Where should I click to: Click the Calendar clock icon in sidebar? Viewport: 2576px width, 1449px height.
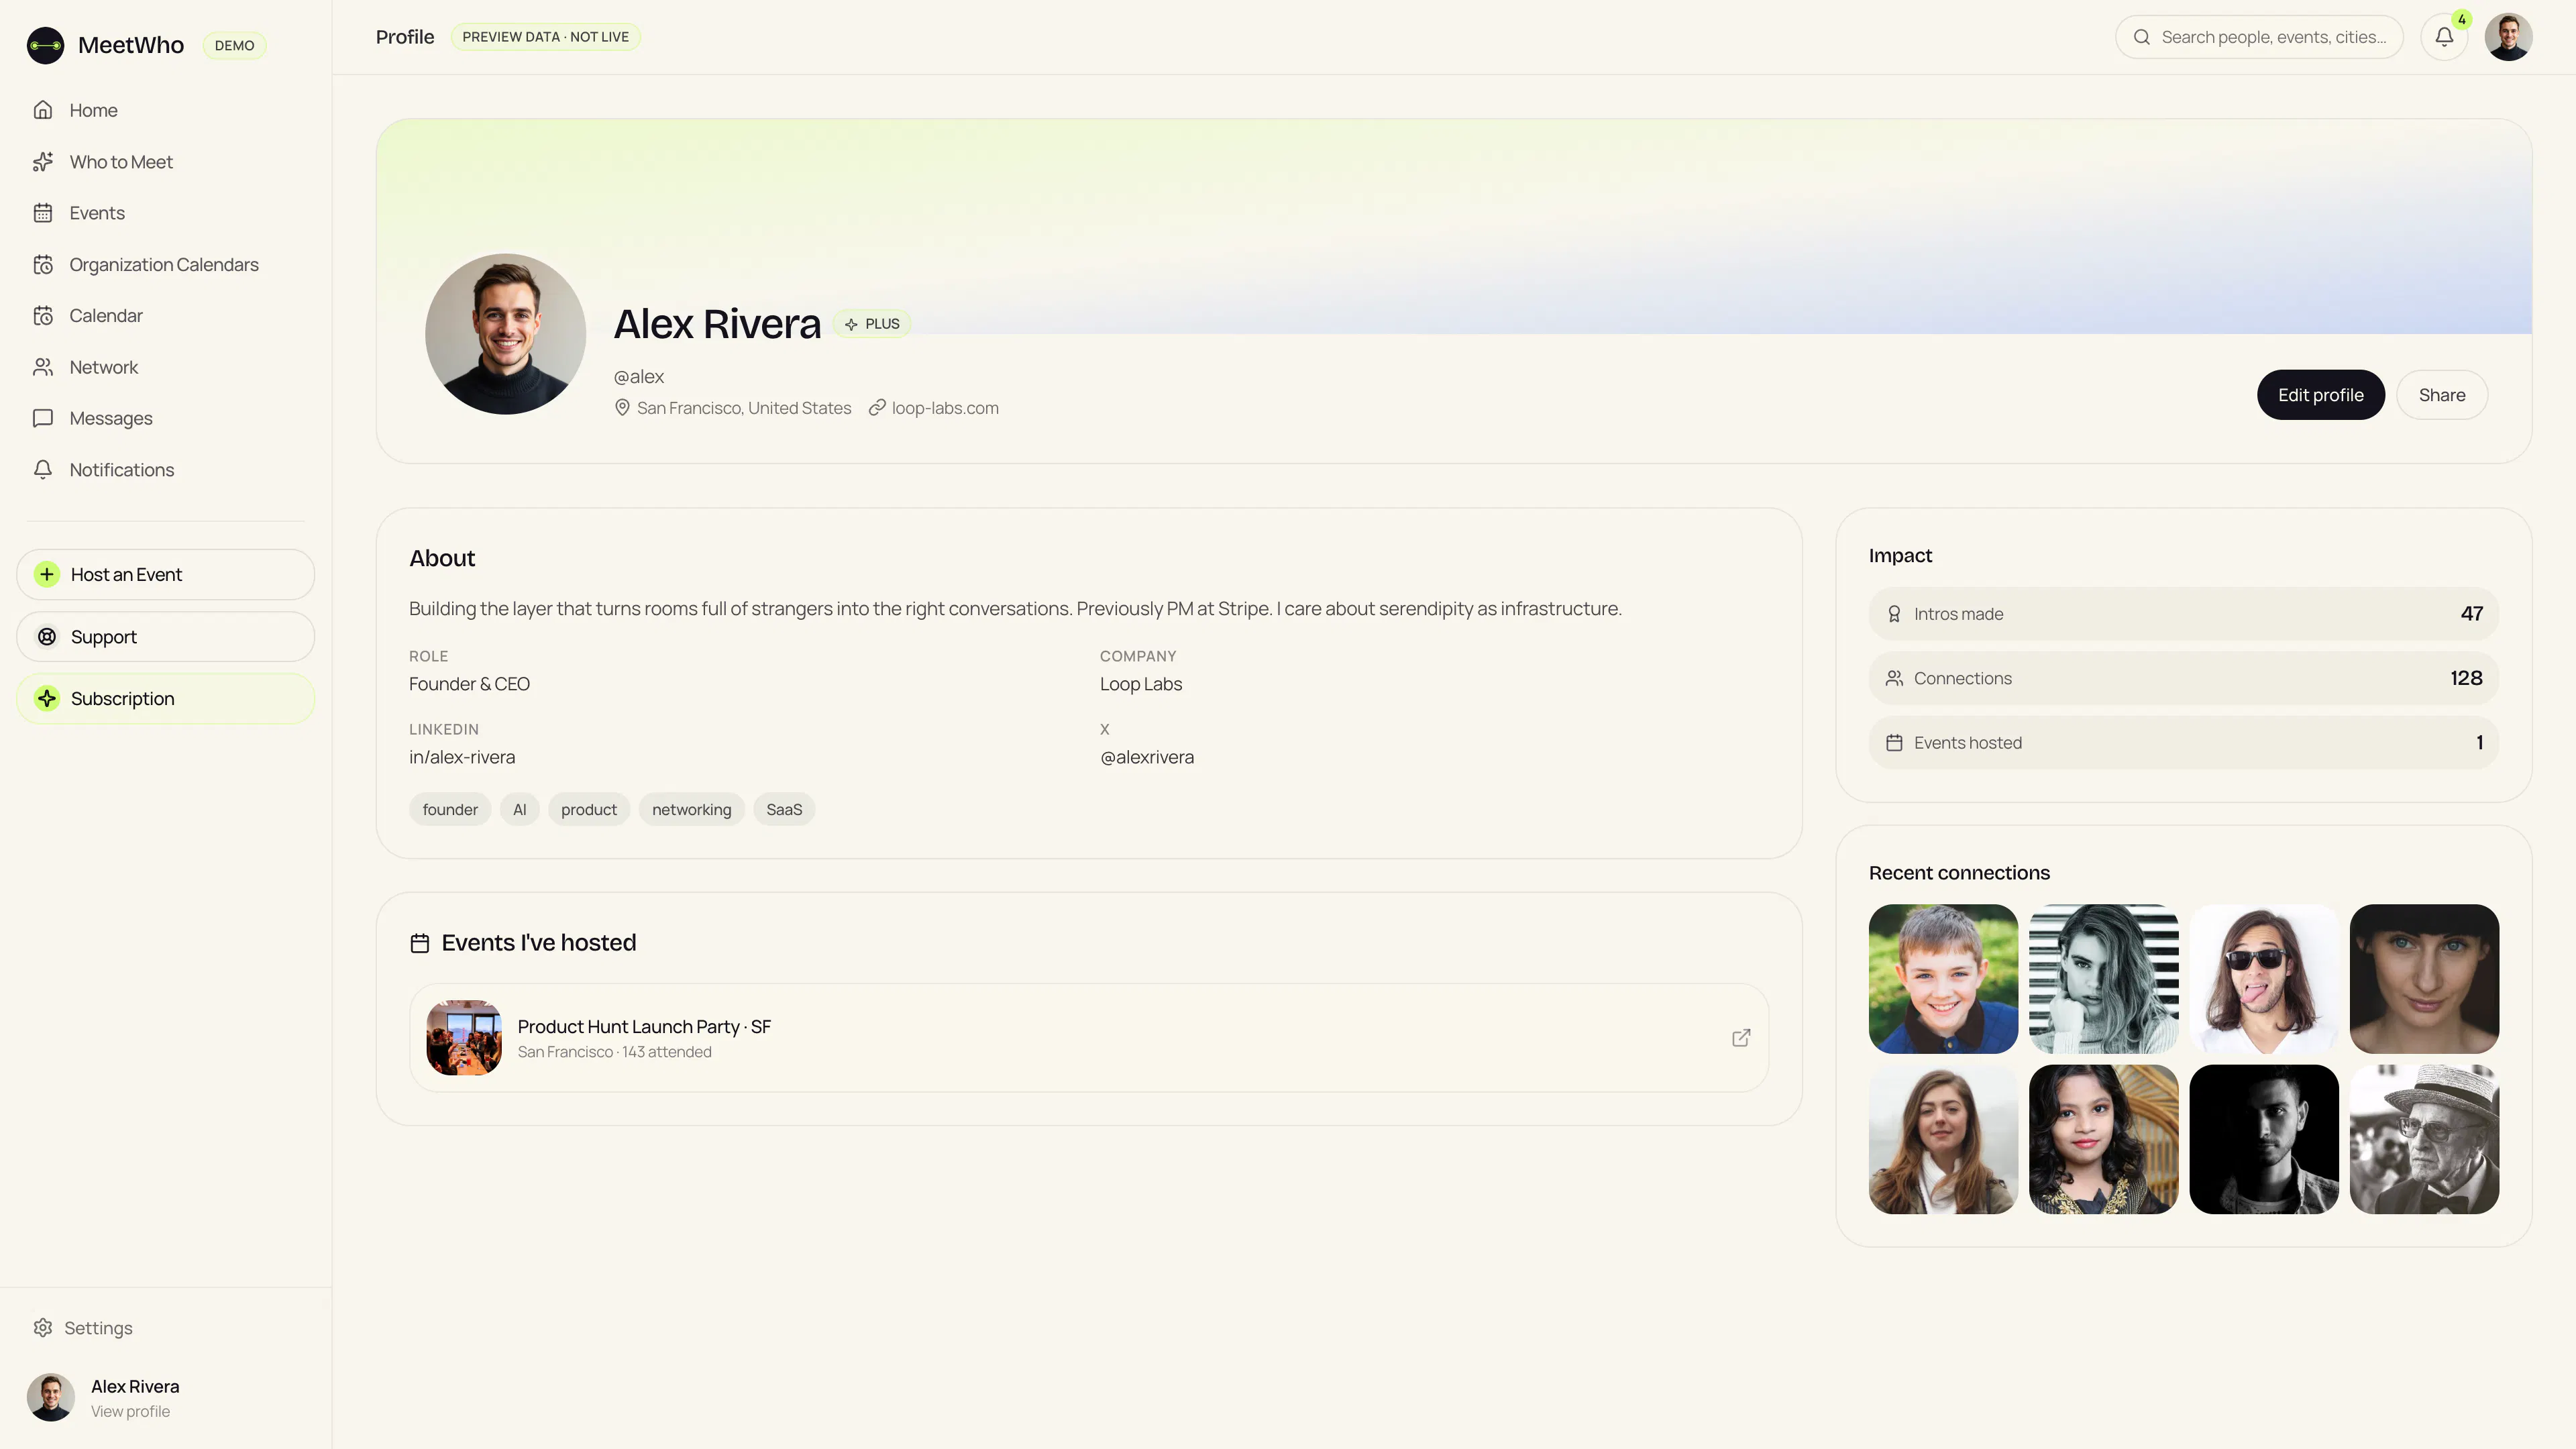[x=43, y=316]
